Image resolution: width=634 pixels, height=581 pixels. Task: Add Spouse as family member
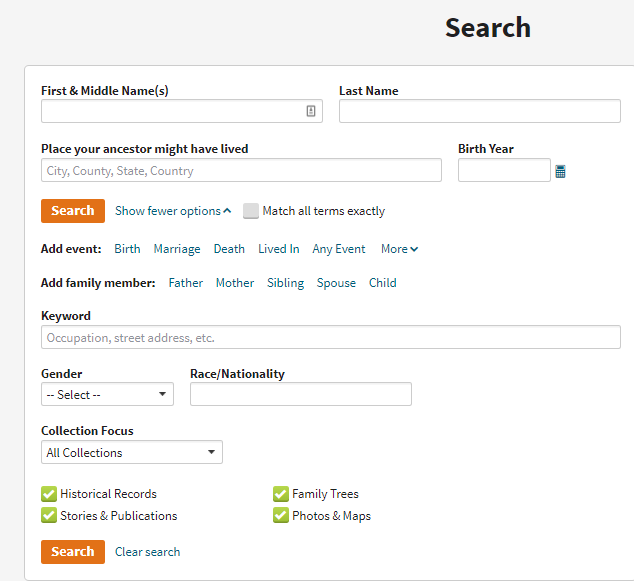336,283
